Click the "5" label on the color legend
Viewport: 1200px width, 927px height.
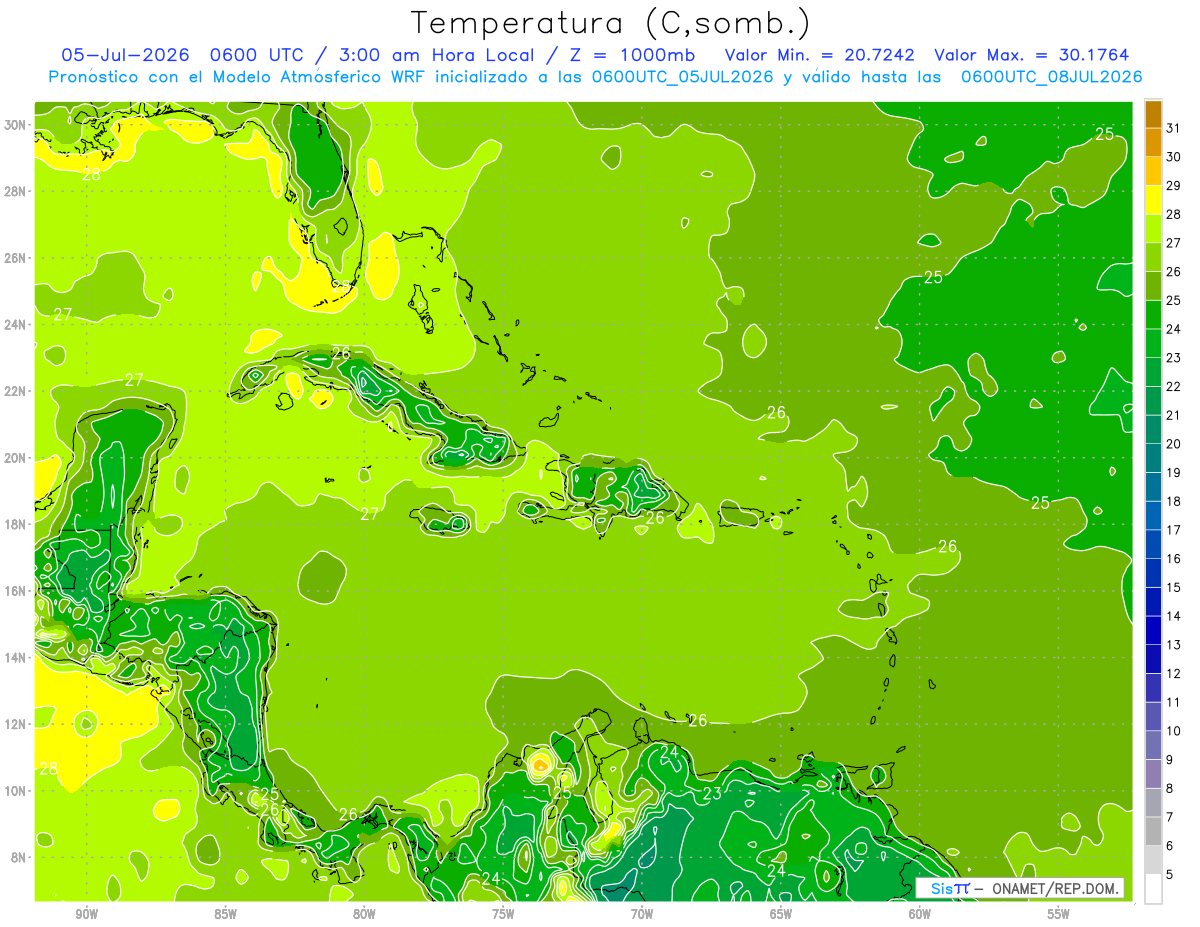pos(1170,875)
